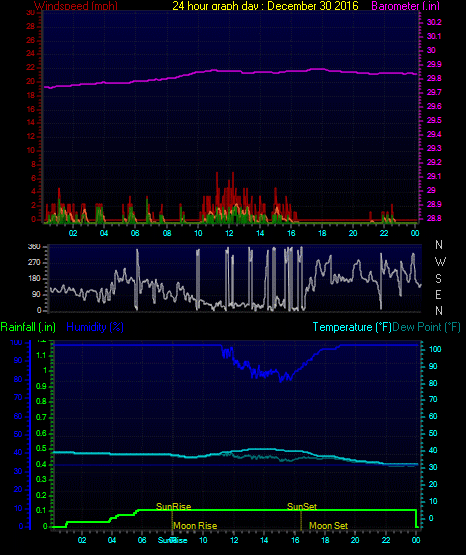Click the Barometer (.in) axis title
The width and height of the screenshot is (466, 555).
(405, 6)
